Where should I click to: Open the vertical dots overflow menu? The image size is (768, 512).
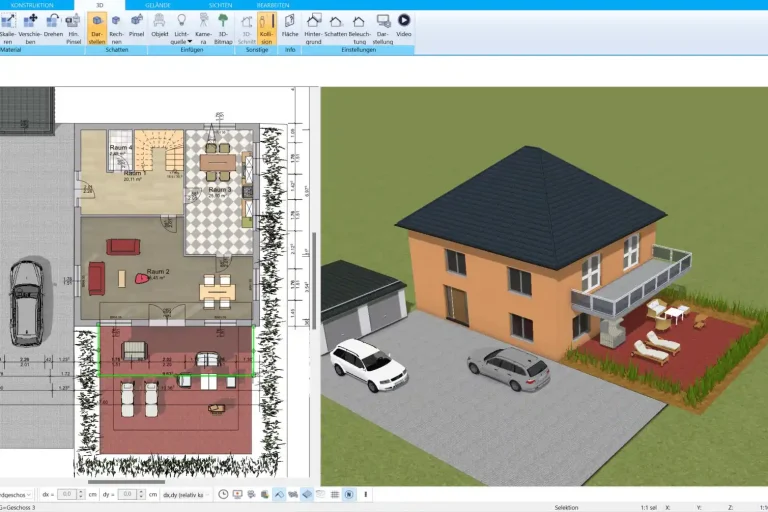pos(365,494)
